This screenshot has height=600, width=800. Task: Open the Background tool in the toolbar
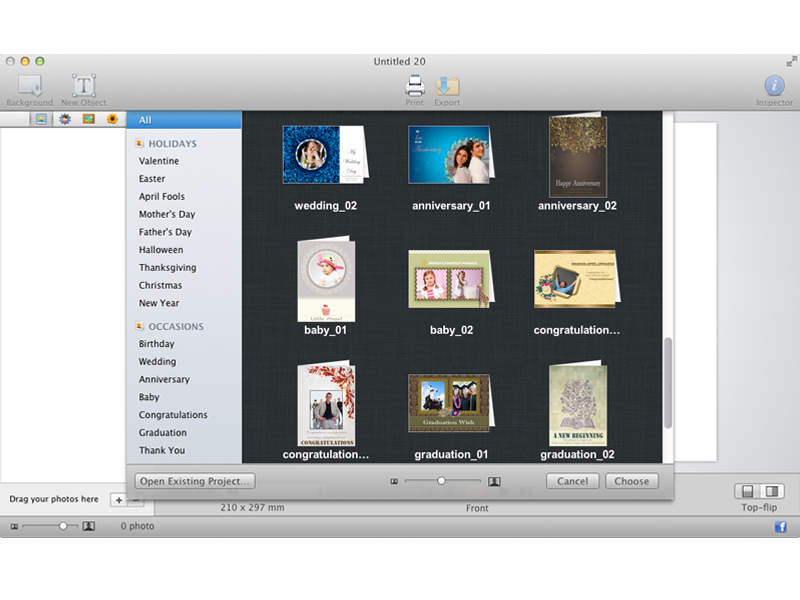pyautogui.click(x=29, y=85)
